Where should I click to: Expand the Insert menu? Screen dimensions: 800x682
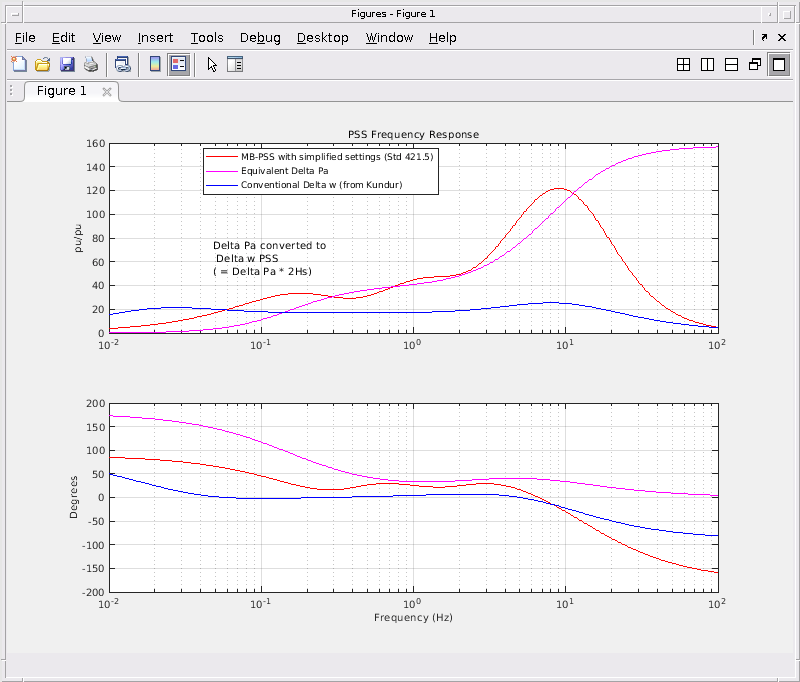(x=155, y=38)
